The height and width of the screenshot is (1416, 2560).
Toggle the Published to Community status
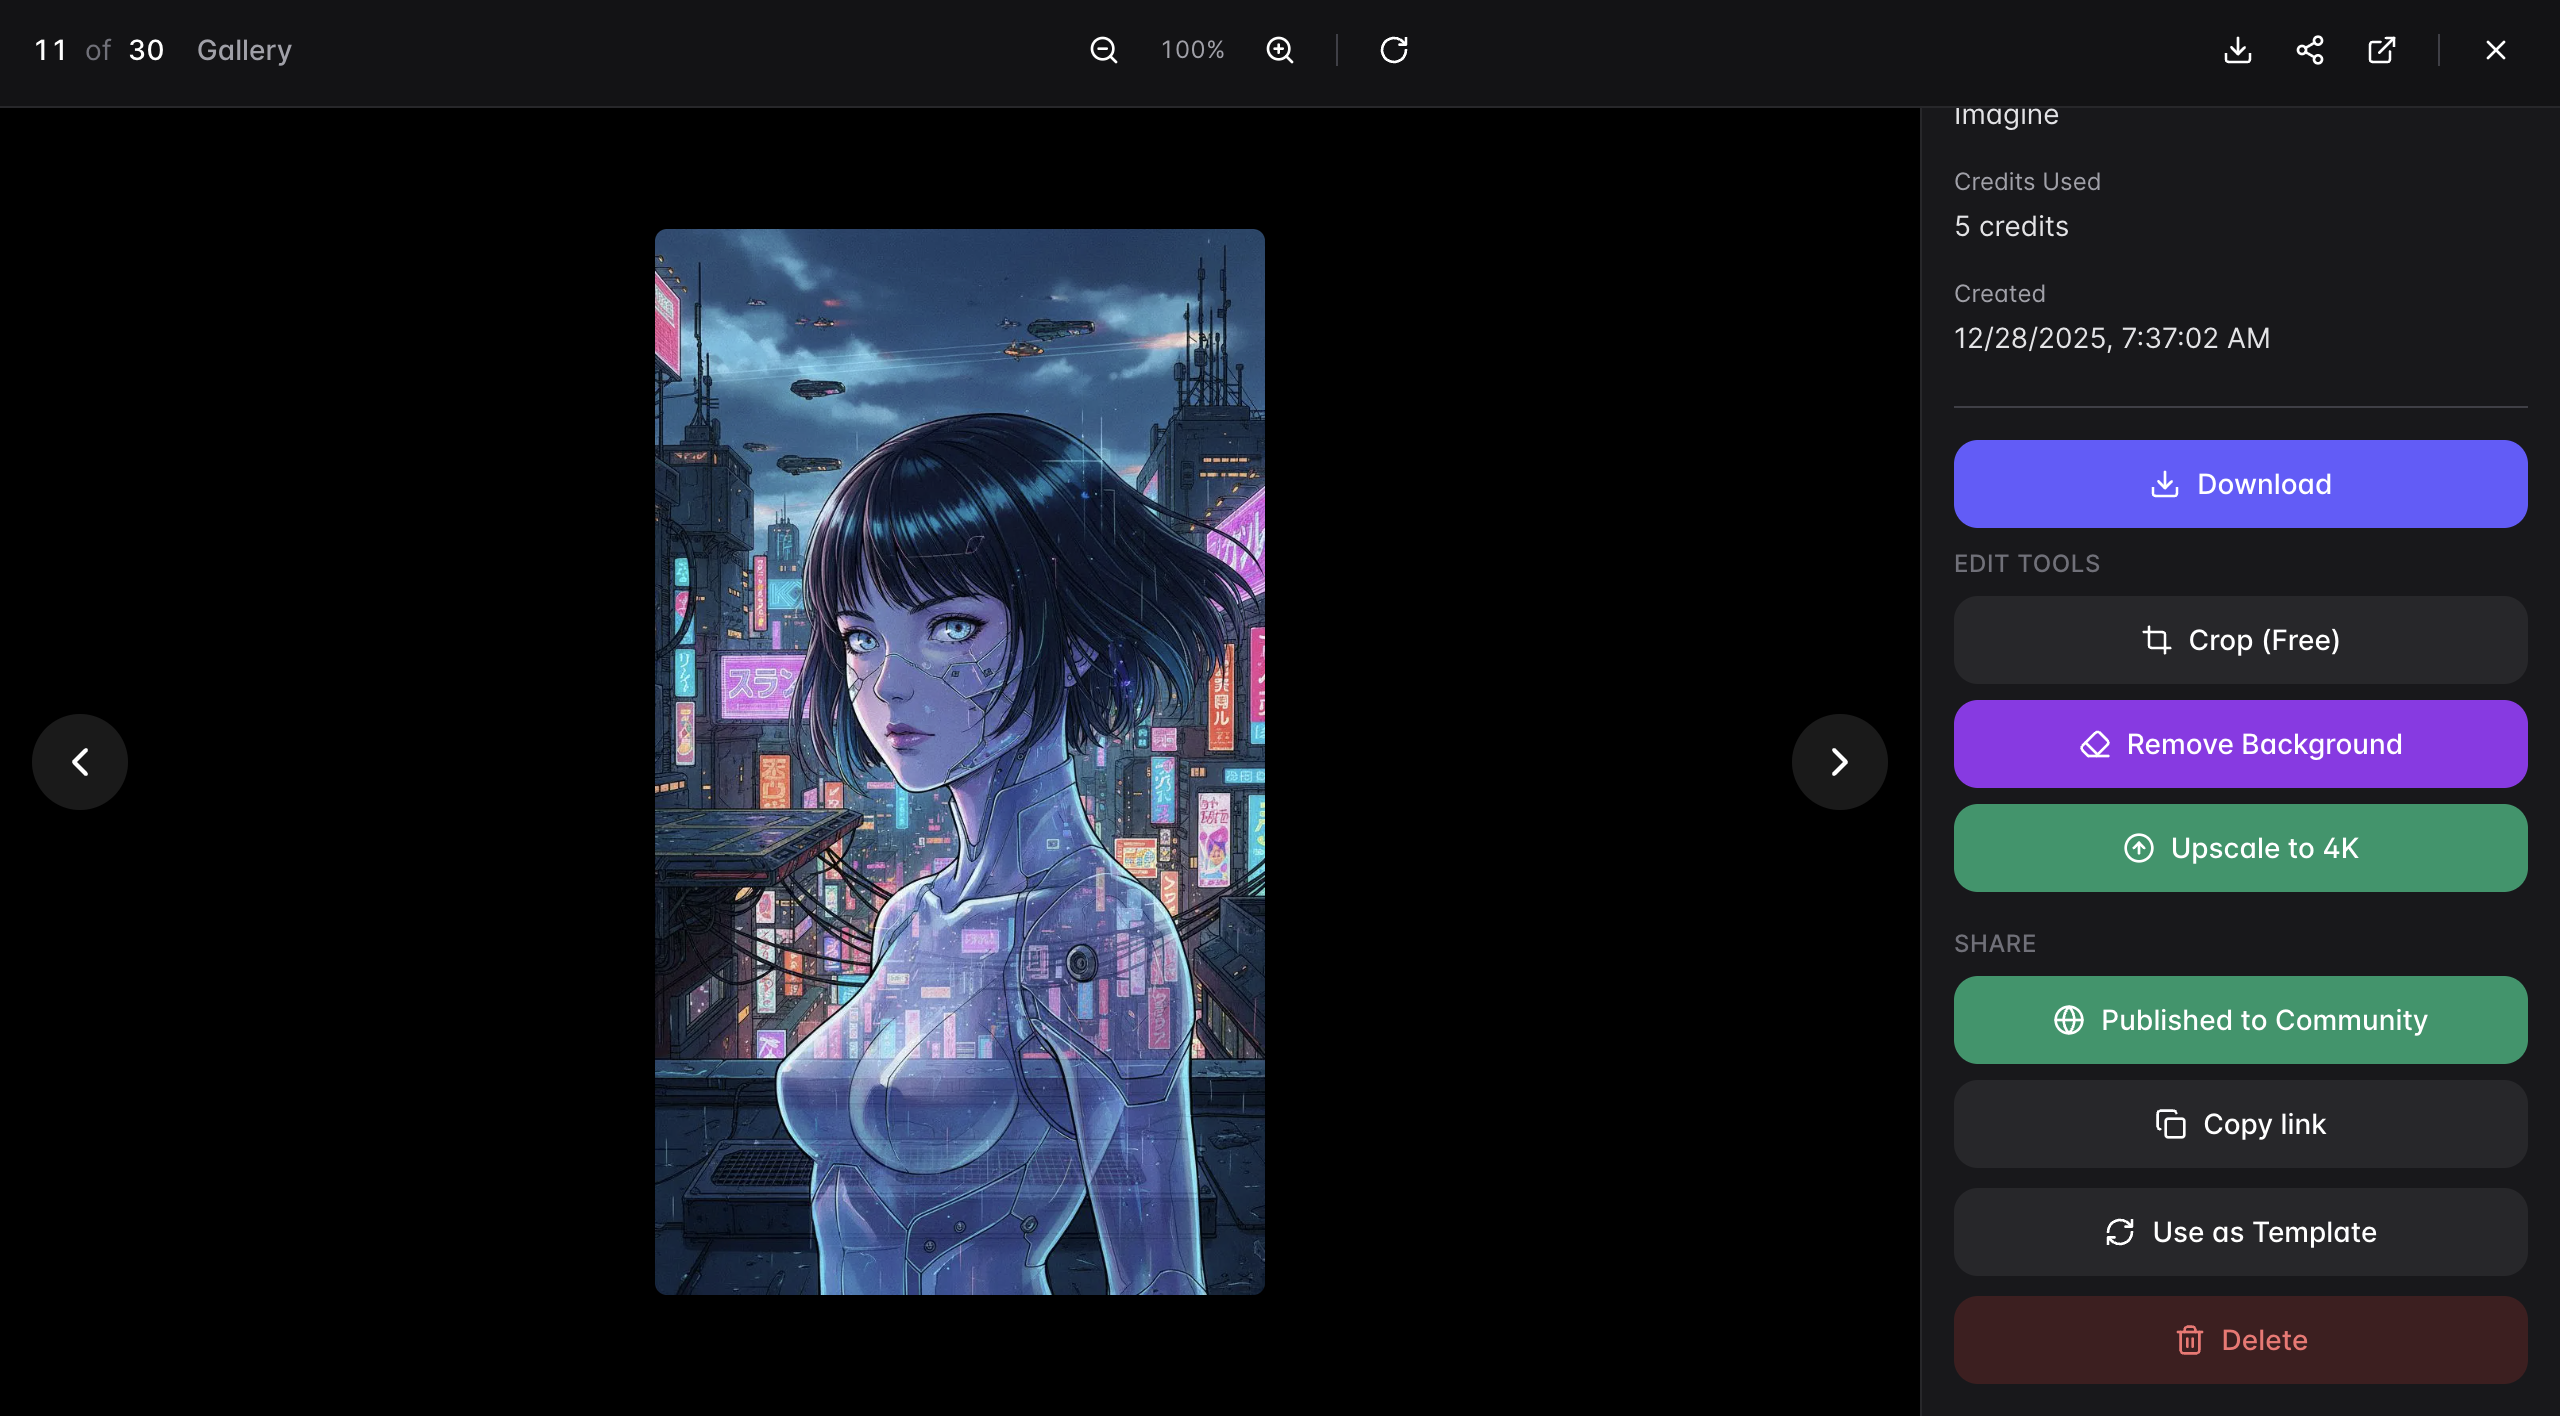click(x=2240, y=1020)
